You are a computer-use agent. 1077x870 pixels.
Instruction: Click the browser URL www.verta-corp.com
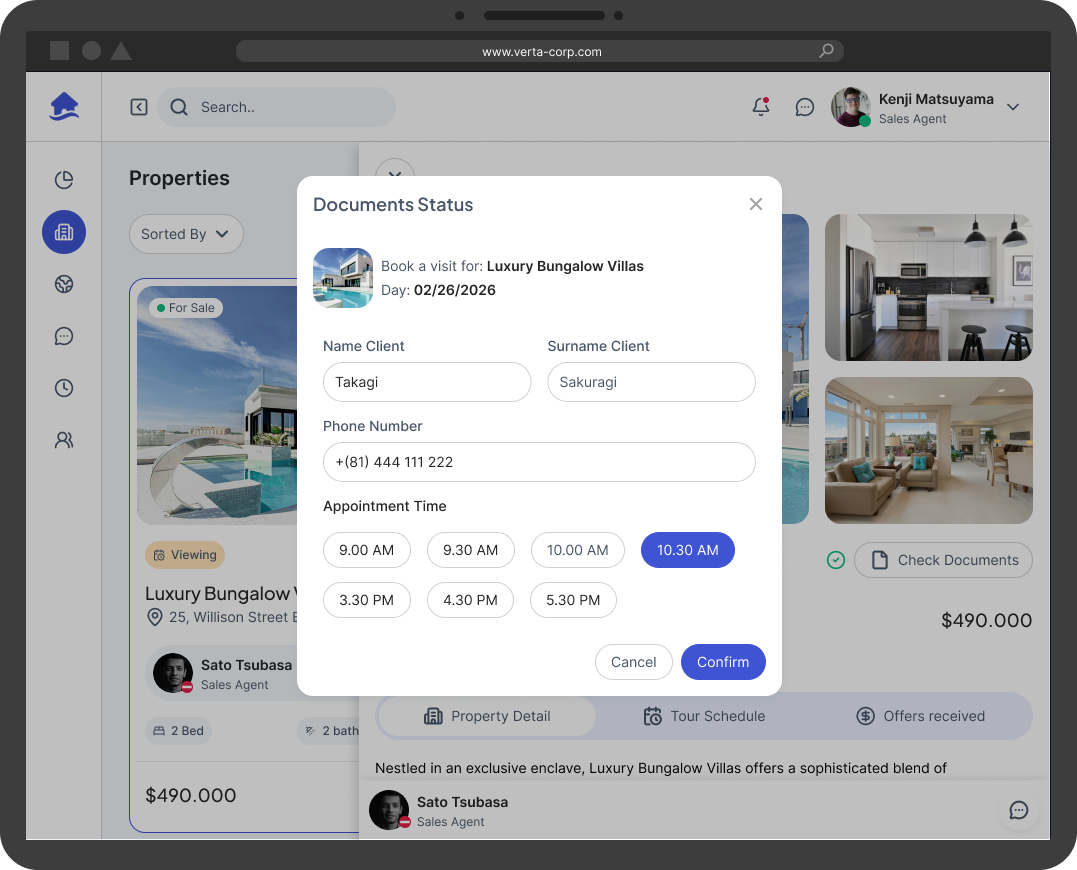[x=541, y=51]
